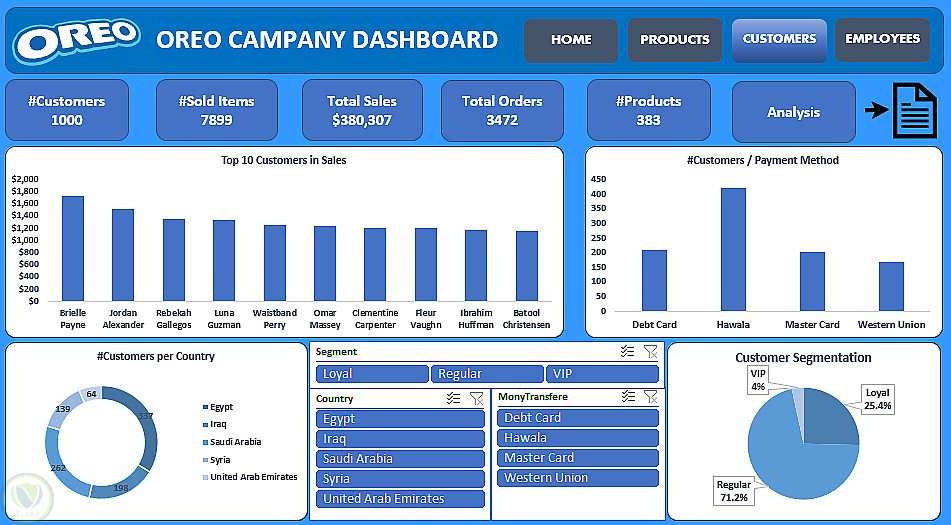Click the Luna Guzman axis label
951x525 pixels.
[224, 319]
